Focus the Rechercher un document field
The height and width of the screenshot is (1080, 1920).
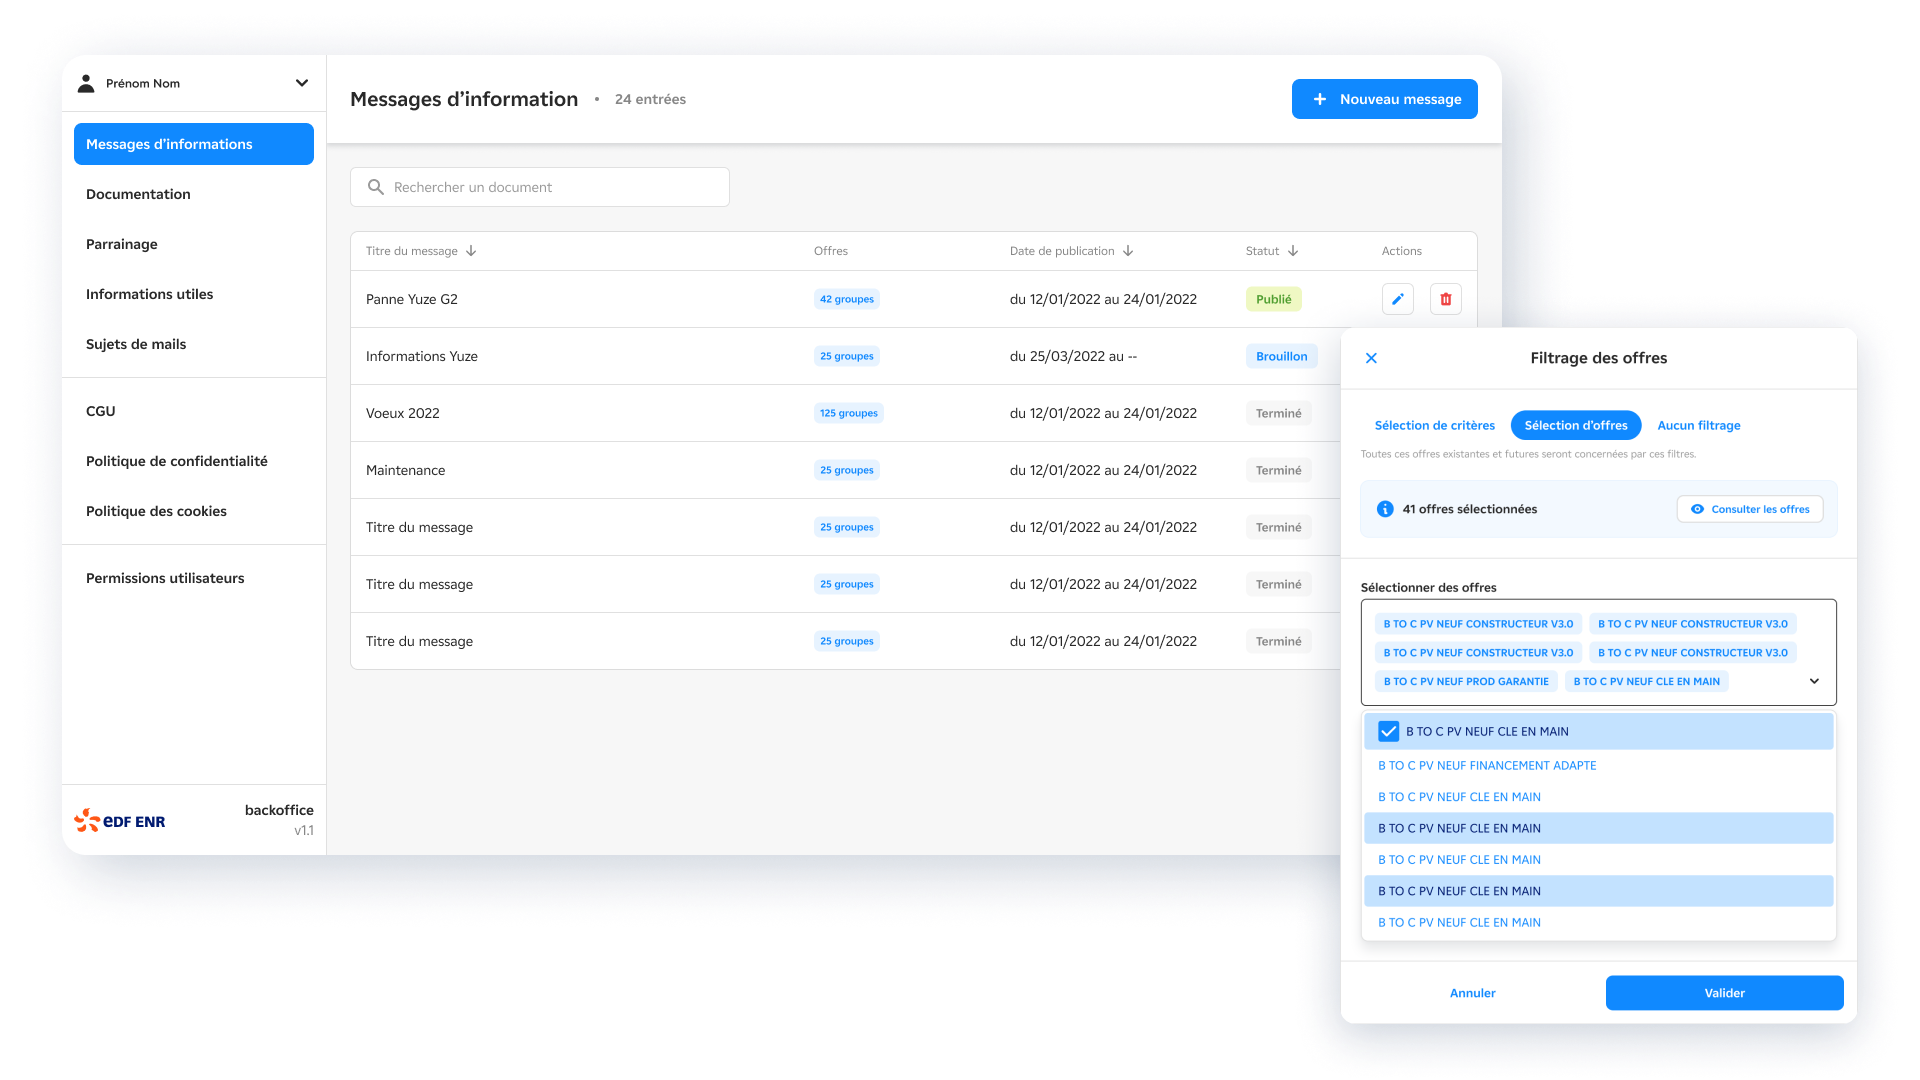click(x=540, y=187)
